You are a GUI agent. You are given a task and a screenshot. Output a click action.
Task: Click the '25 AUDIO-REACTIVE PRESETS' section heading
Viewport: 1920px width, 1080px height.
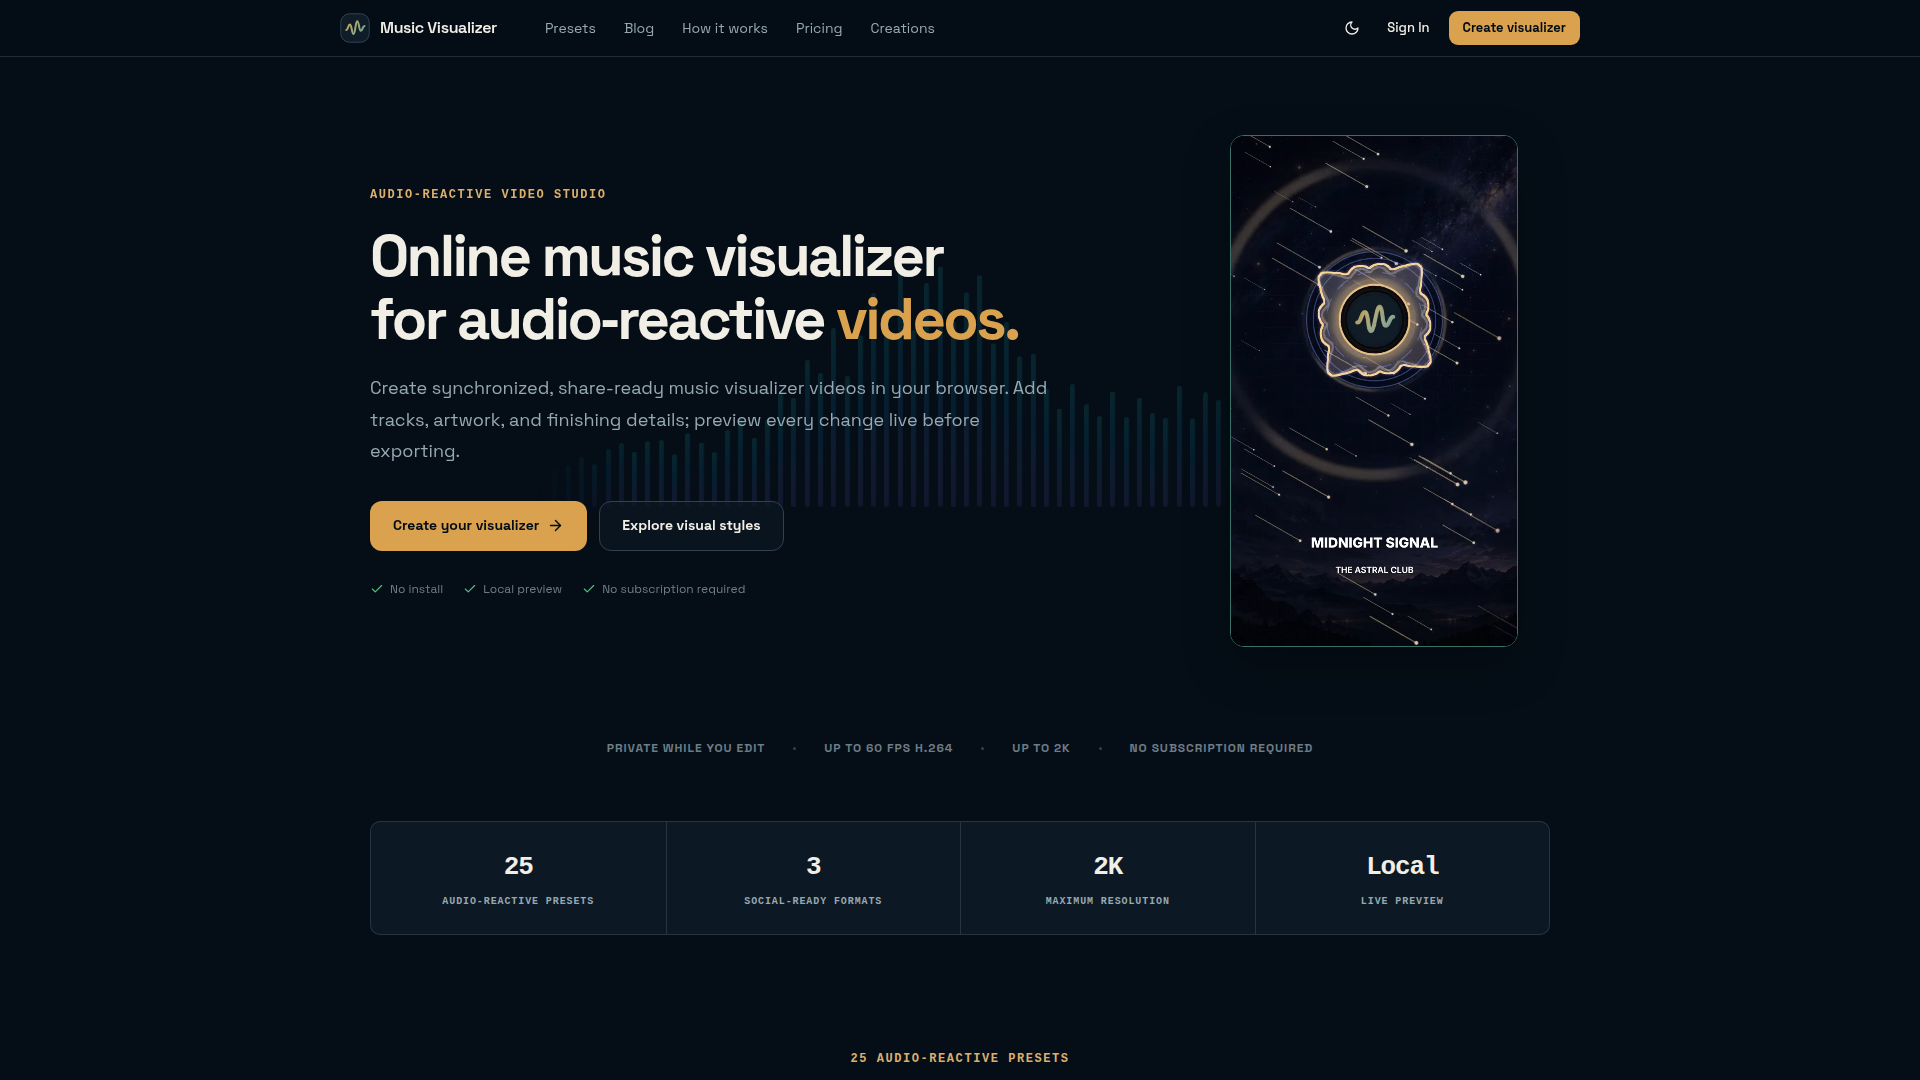[x=960, y=1058]
